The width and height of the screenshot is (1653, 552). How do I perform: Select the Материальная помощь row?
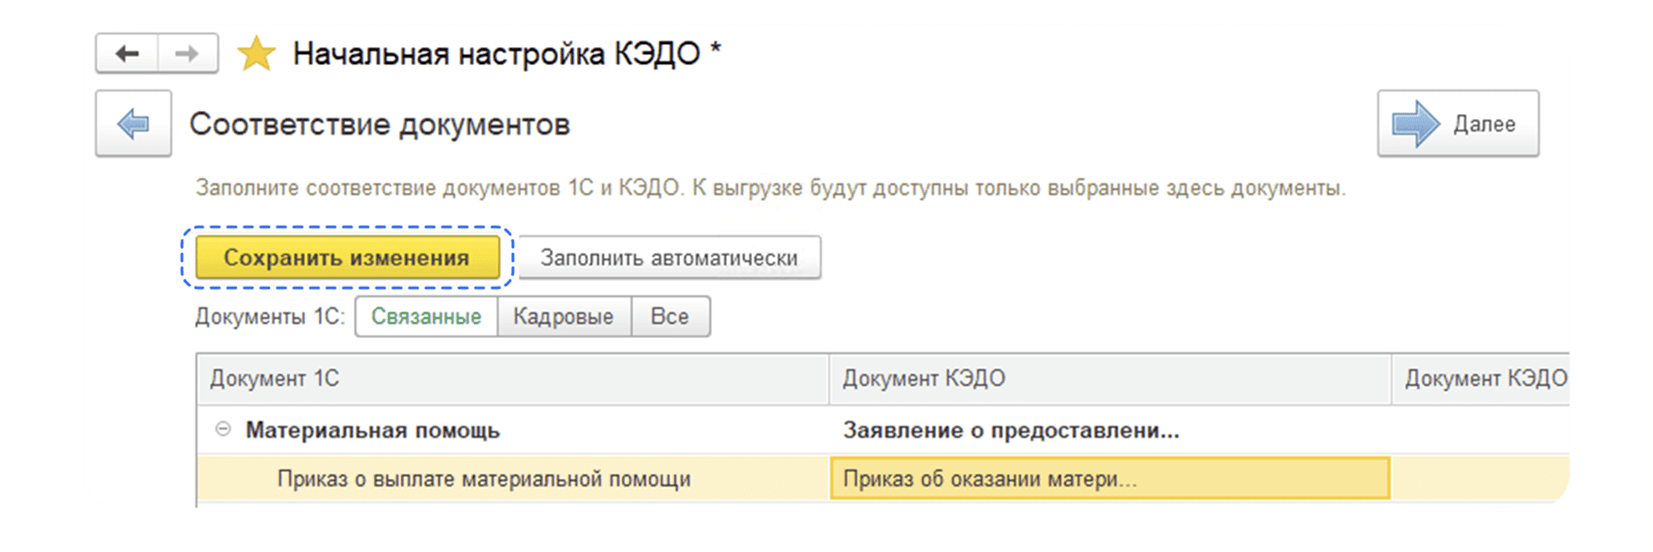coord(883,430)
